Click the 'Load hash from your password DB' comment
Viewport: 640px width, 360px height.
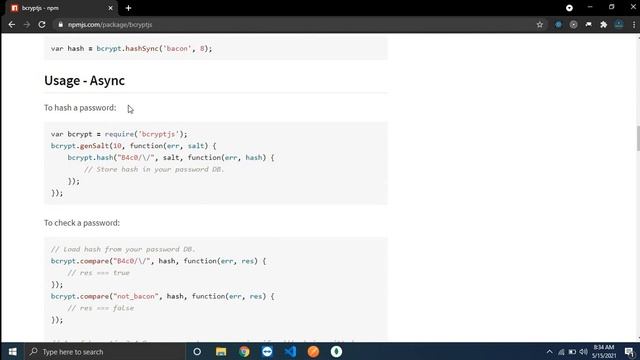click(123, 249)
